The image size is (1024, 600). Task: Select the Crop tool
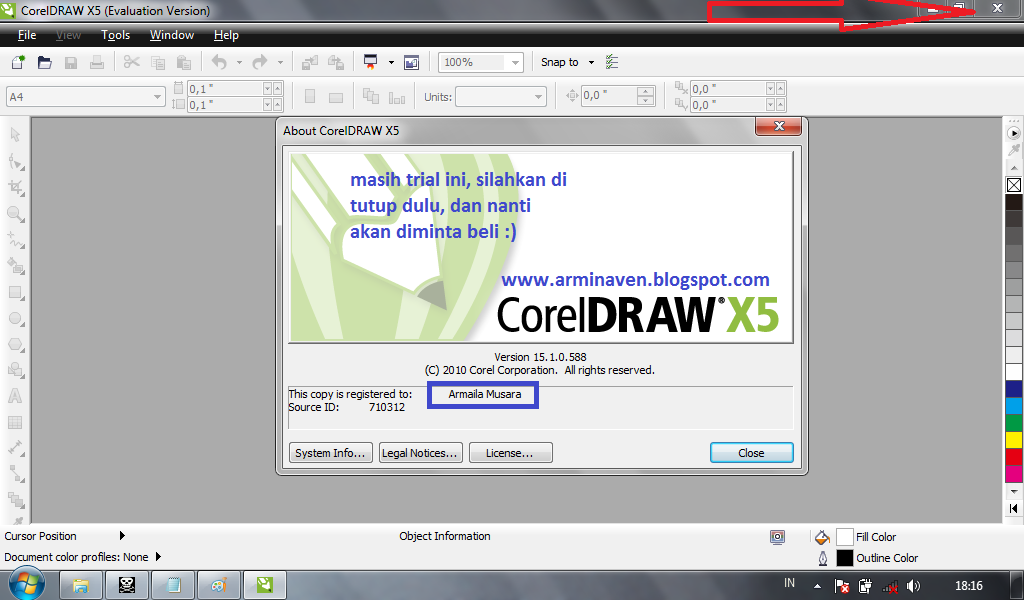[16, 188]
